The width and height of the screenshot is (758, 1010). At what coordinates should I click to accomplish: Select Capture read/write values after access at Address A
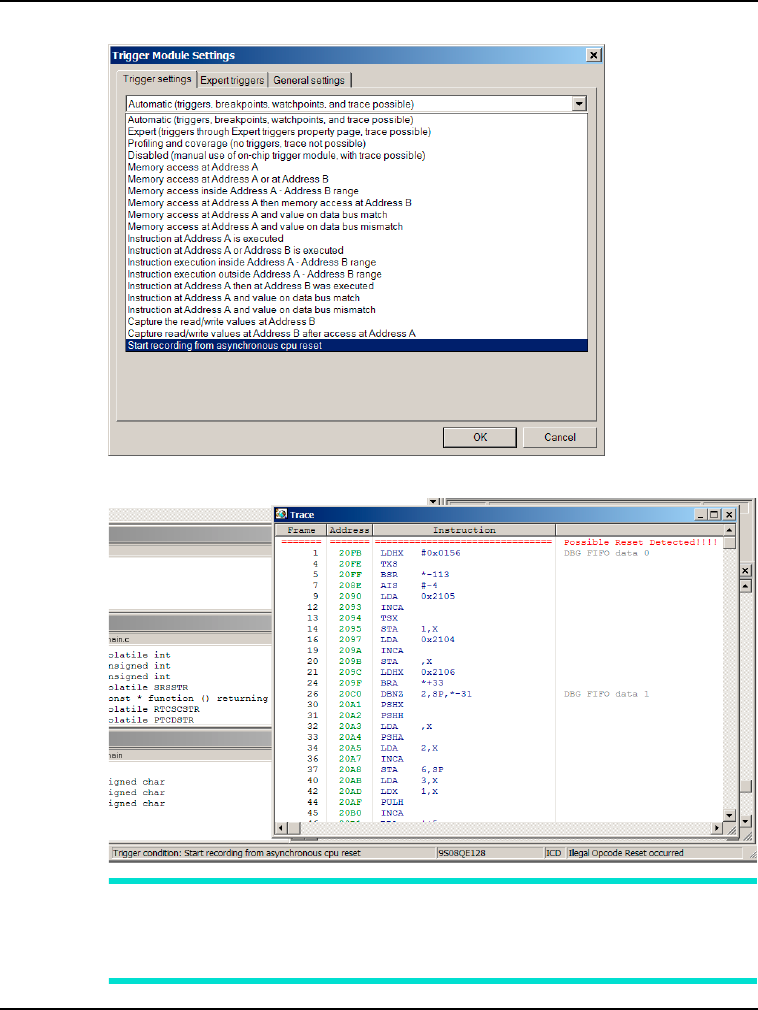(357, 334)
